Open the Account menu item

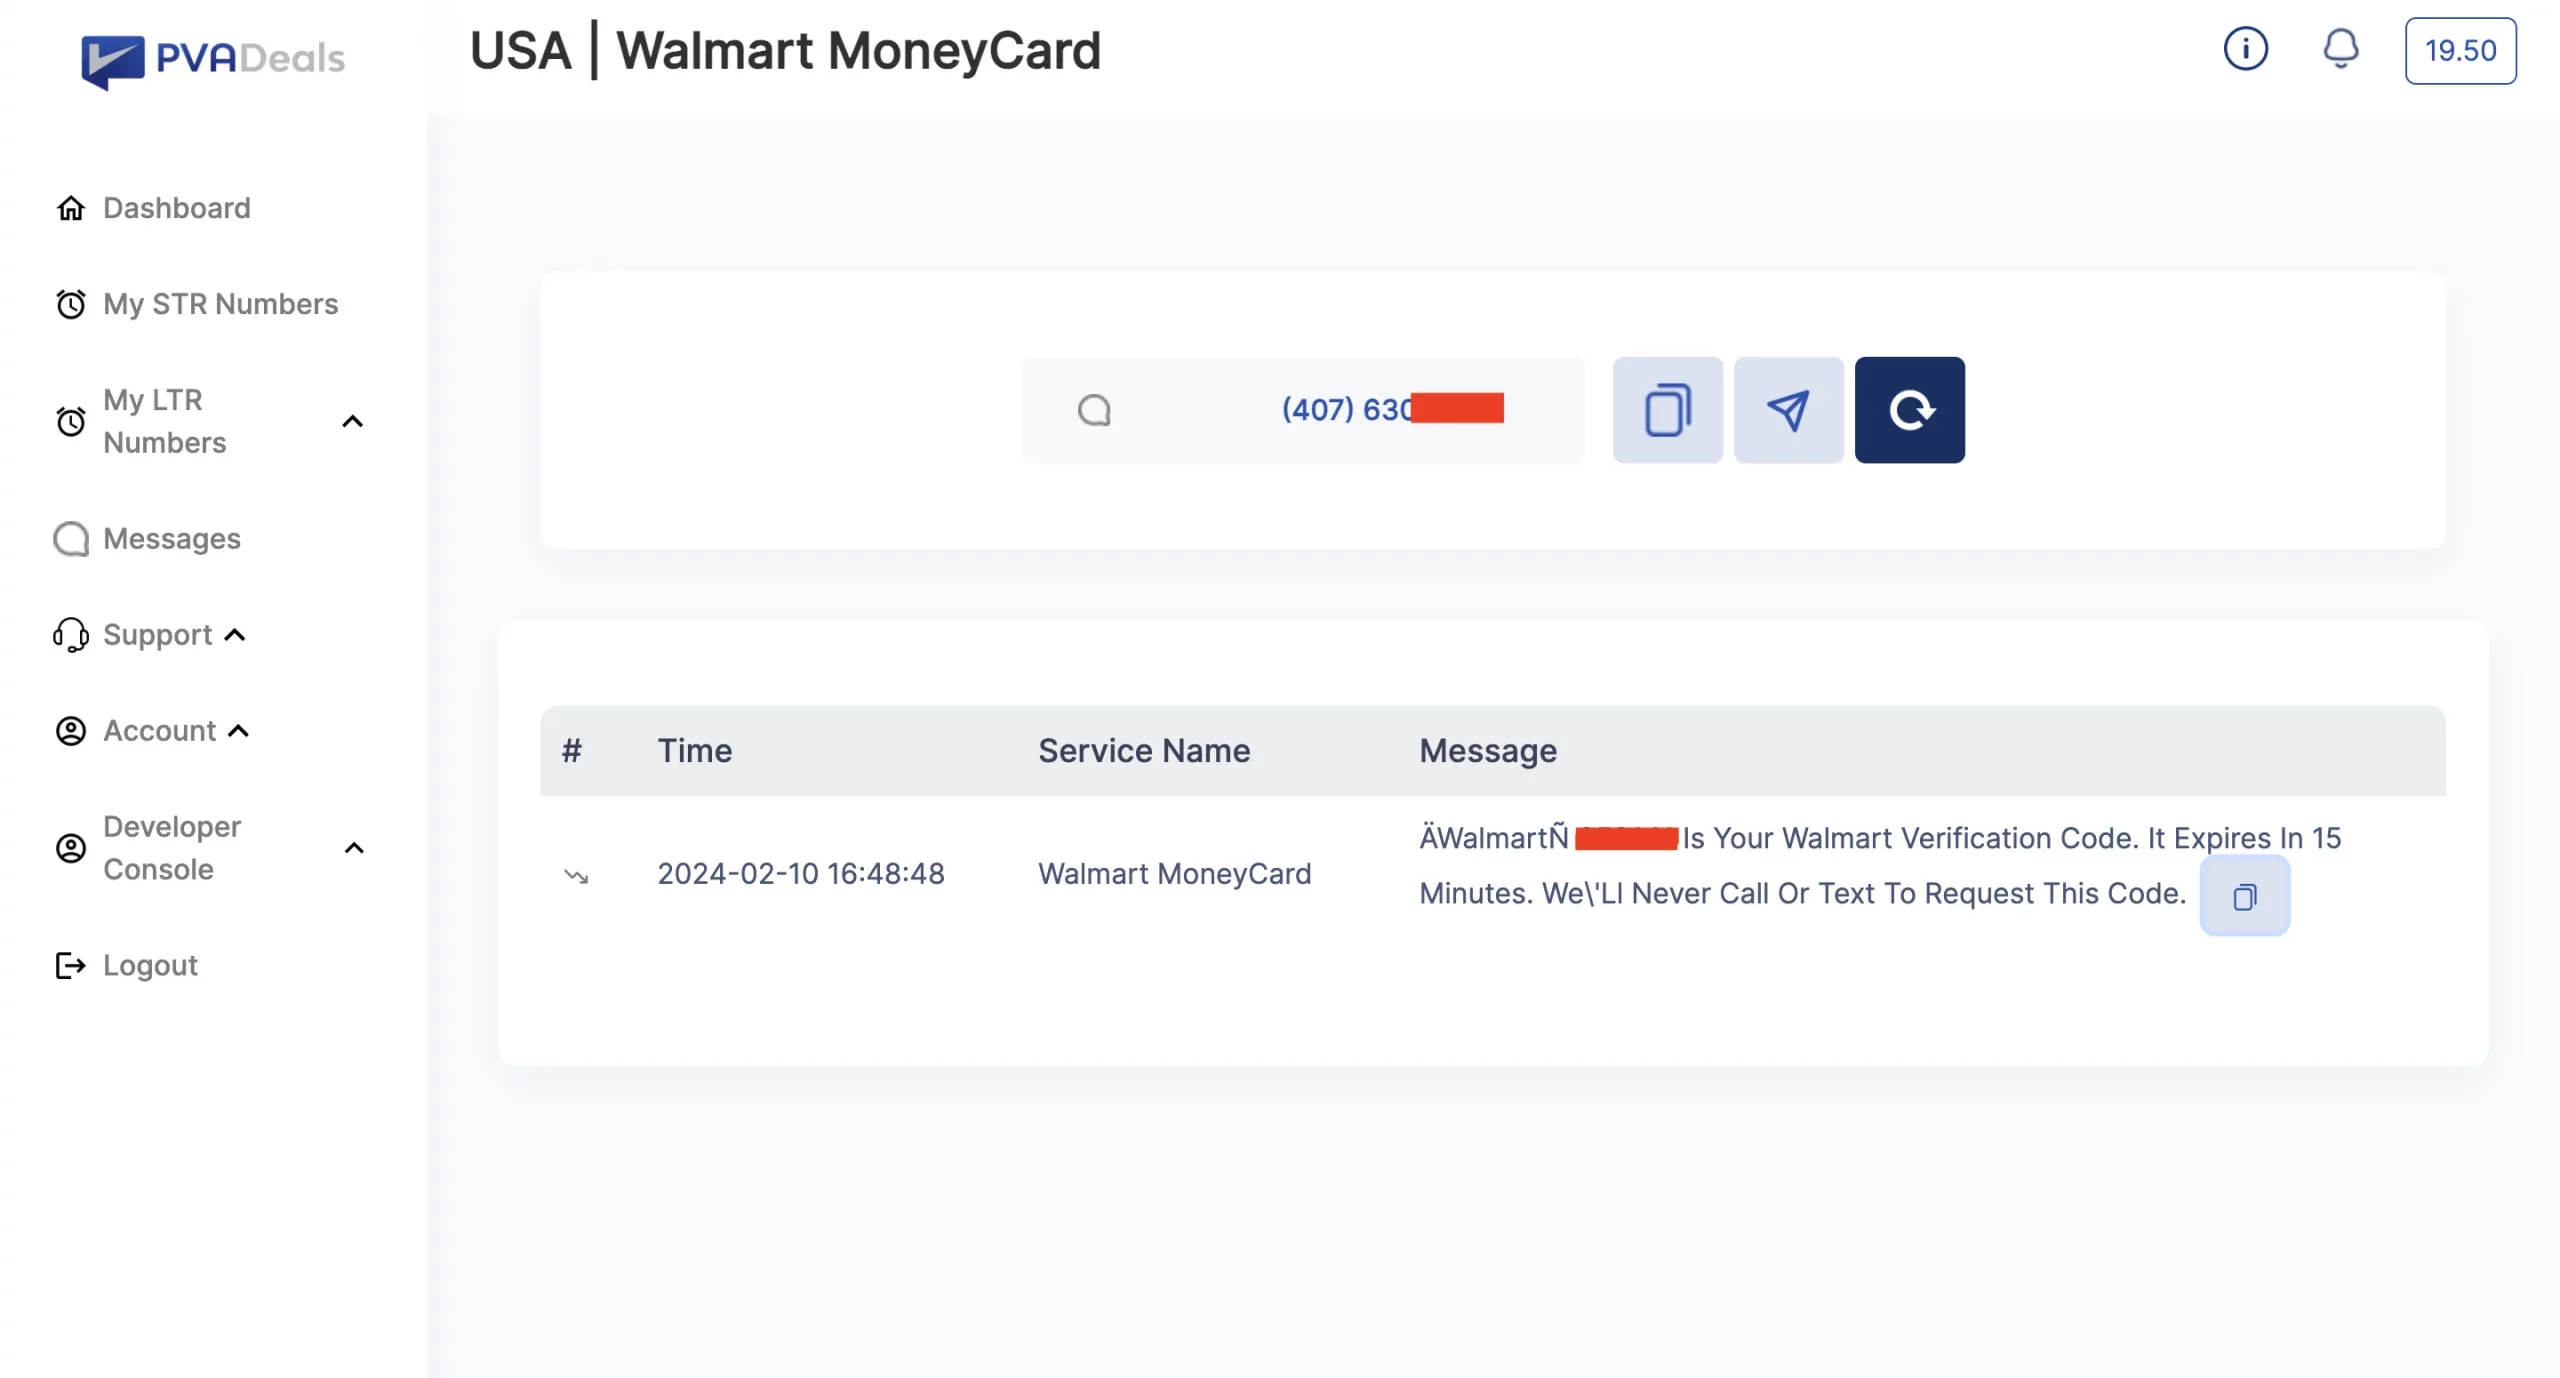coord(160,731)
